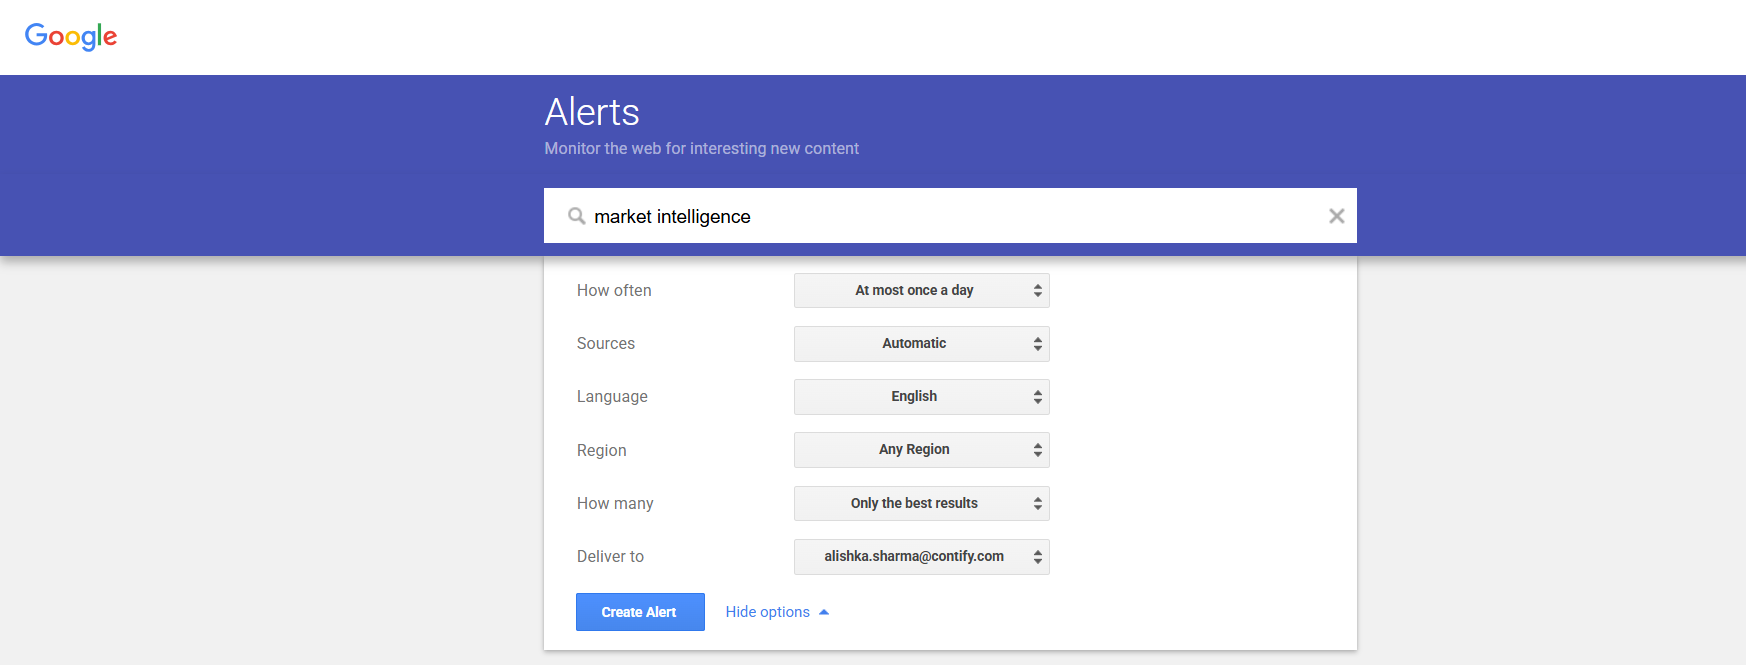Click the Create Alert button
The height and width of the screenshot is (665, 1746).
(640, 612)
